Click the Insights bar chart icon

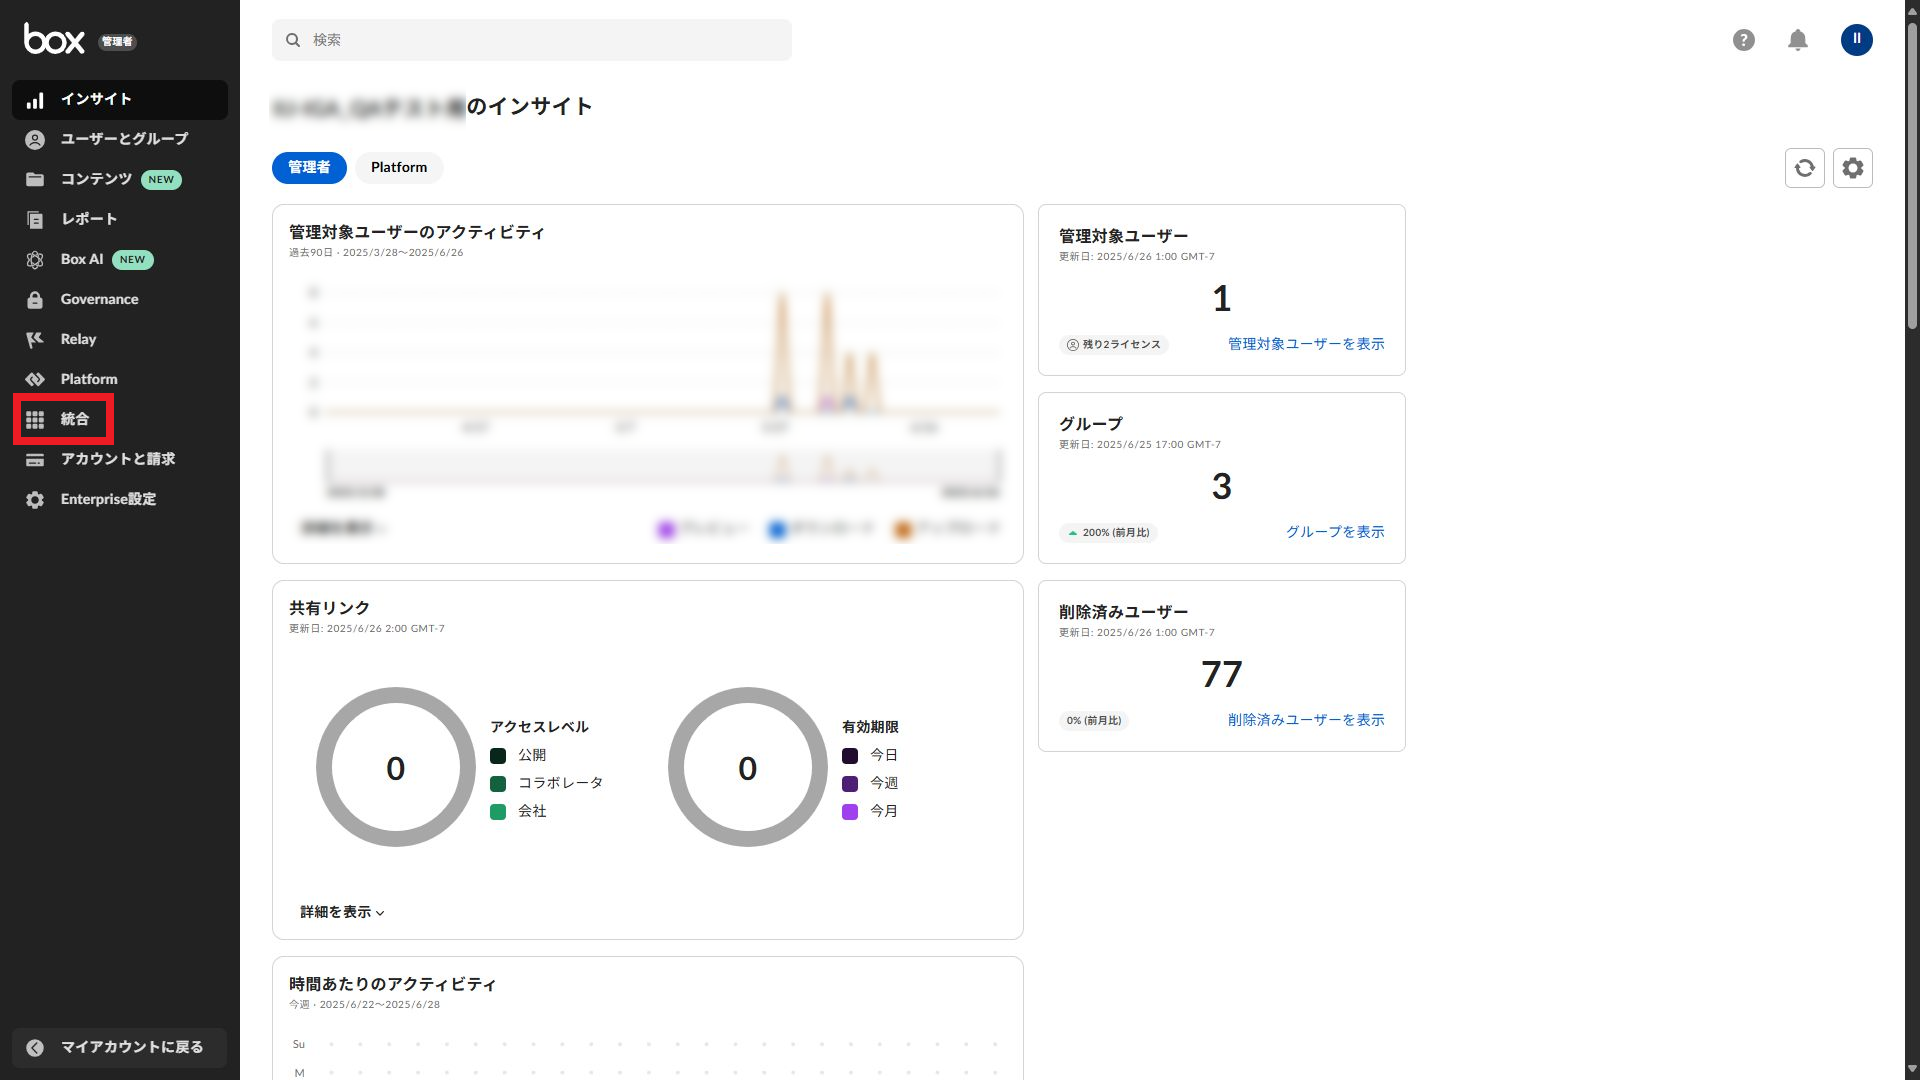click(35, 100)
